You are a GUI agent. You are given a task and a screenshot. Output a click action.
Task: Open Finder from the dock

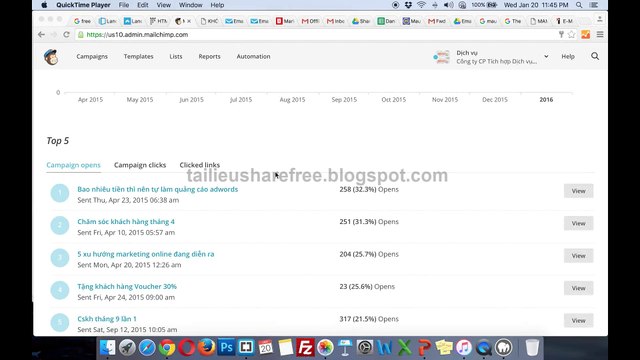click(107, 347)
